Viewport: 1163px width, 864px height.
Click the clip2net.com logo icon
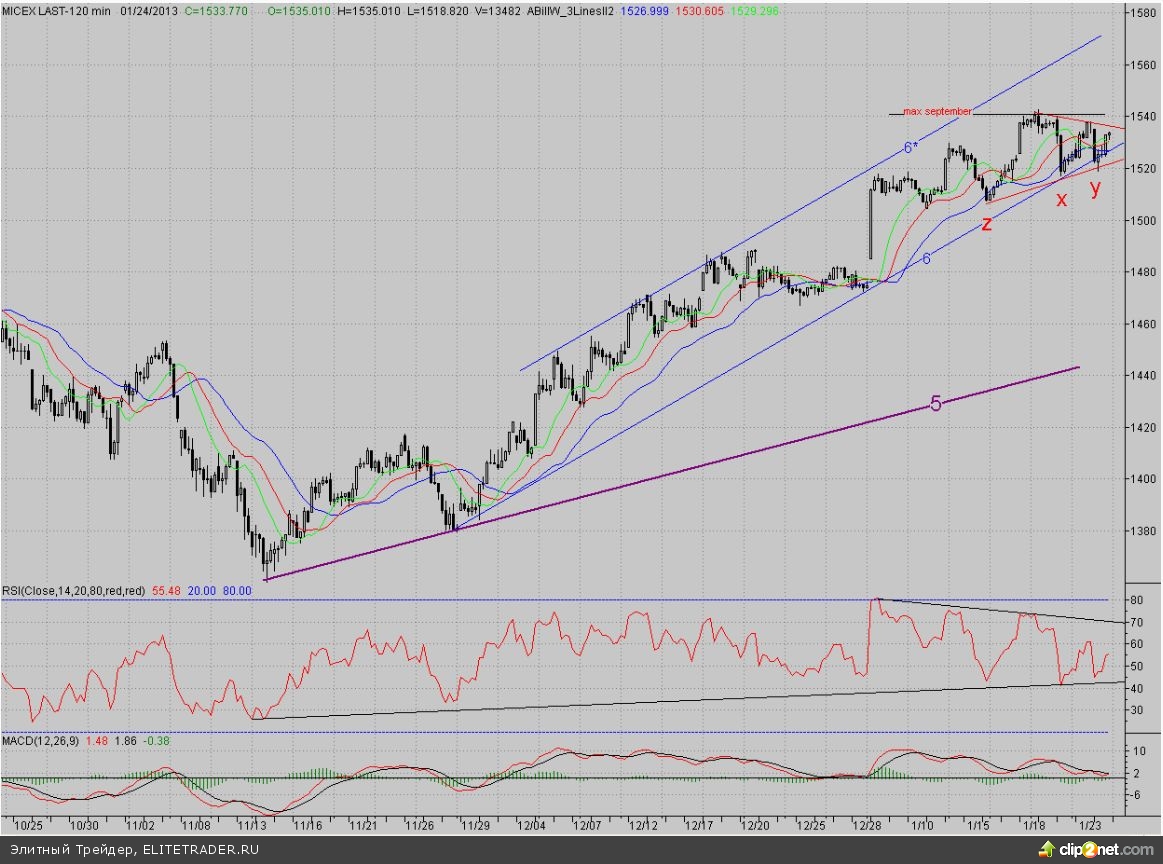click(1048, 849)
